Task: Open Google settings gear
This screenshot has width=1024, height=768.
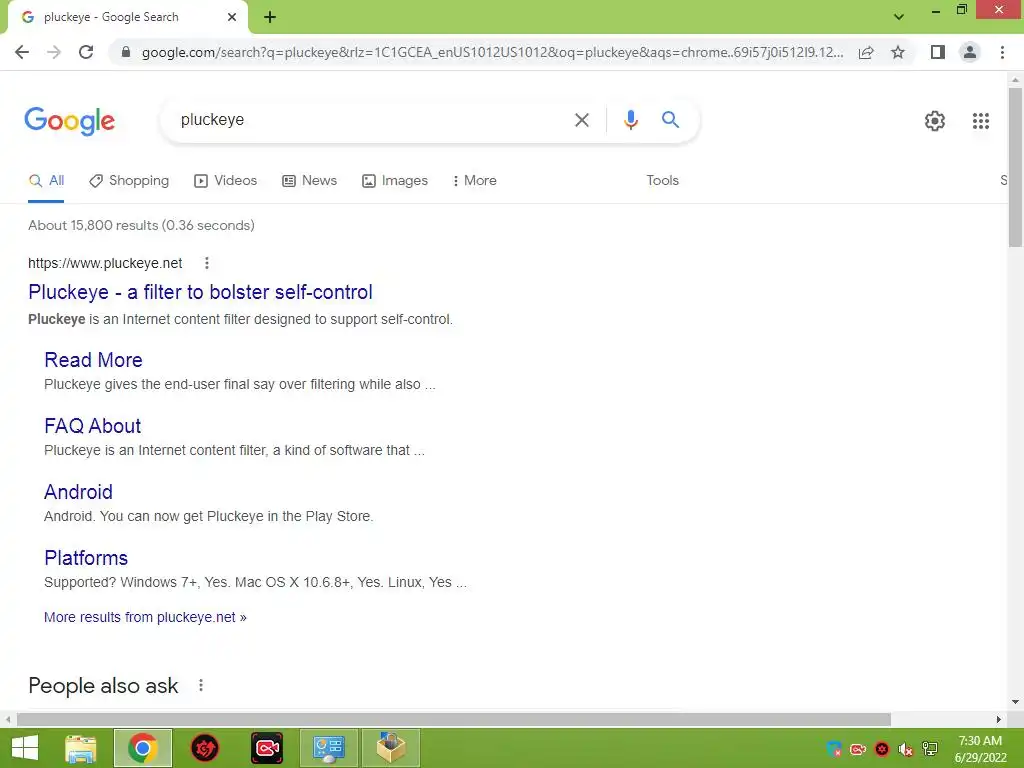Action: pyautogui.click(x=935, y=121)
